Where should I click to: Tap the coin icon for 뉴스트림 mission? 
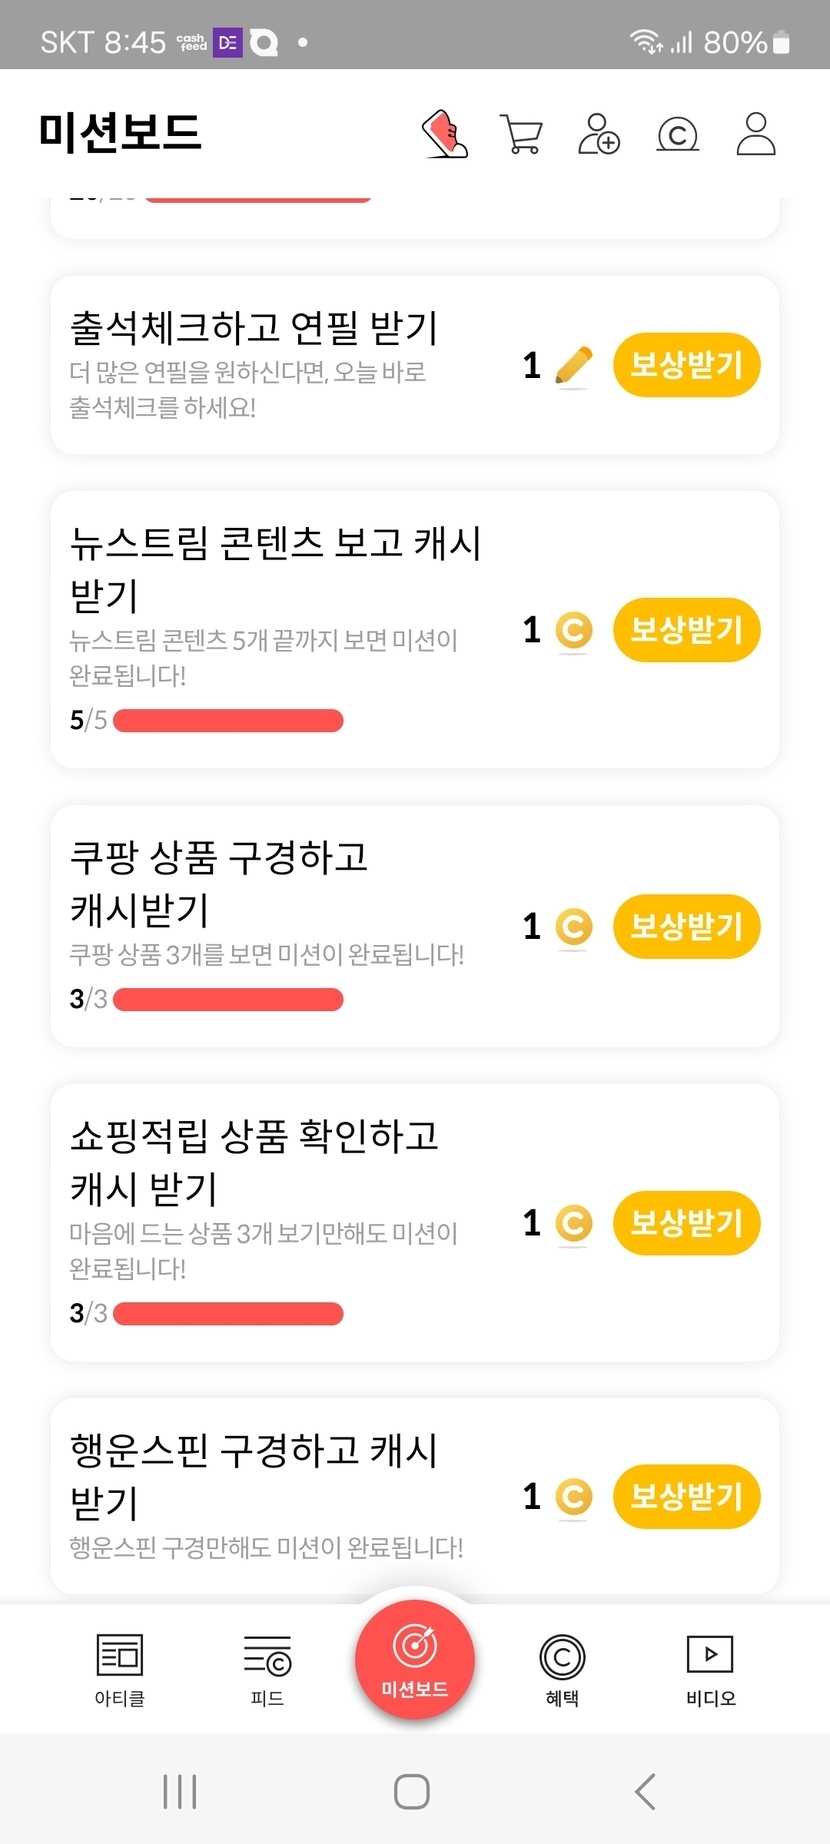pos(574,631)
